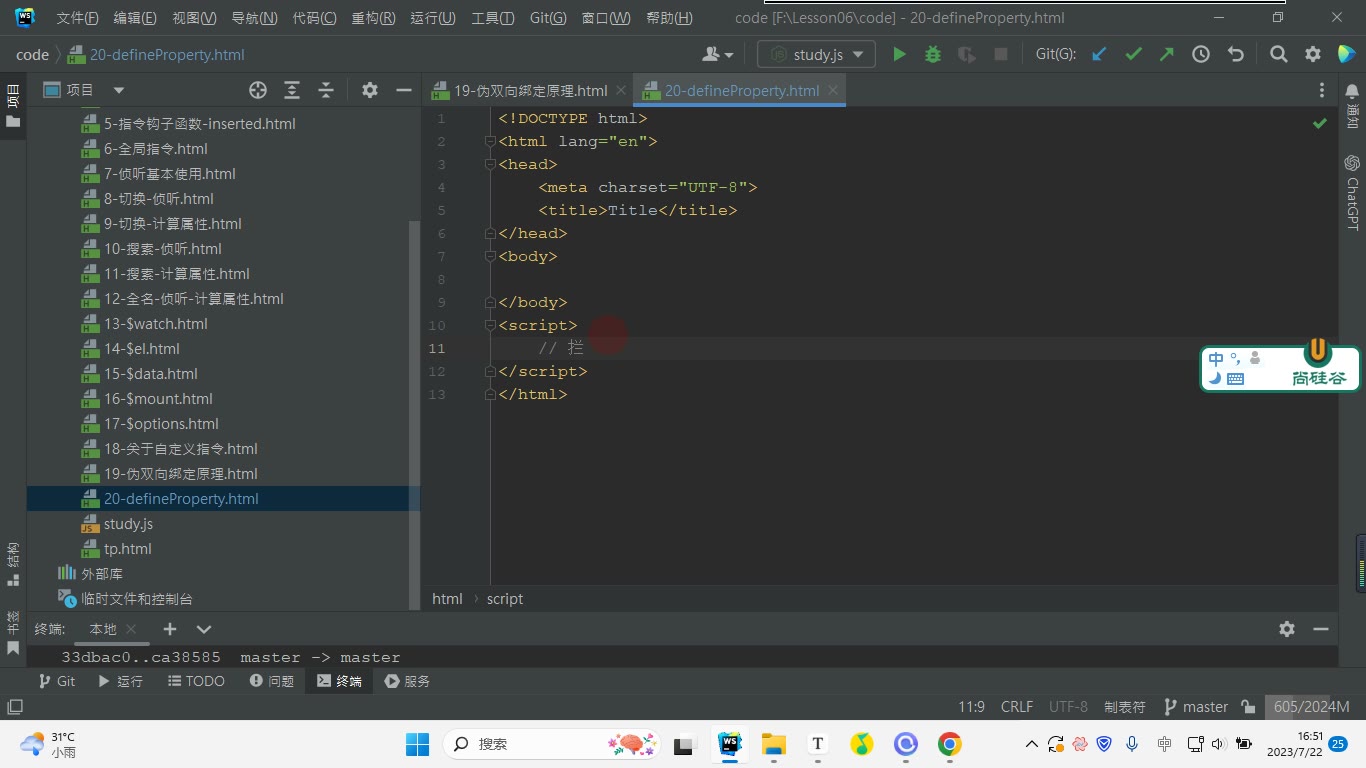Image resolution: width=1366 pixels, height=768 pixels.
Task: Toggle the 终端 tool window button
Action: pos(339,681)
